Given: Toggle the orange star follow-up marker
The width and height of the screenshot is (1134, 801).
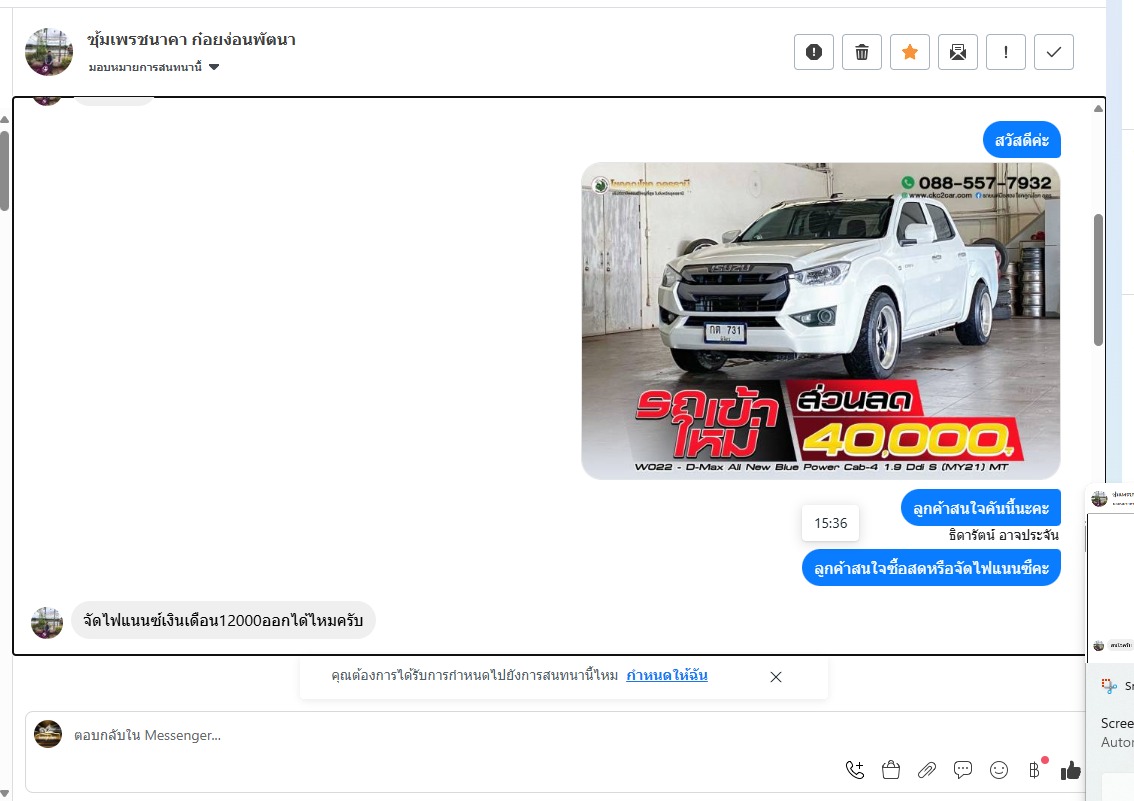Looking at the screenshot, I should click(x=909, y=52).
